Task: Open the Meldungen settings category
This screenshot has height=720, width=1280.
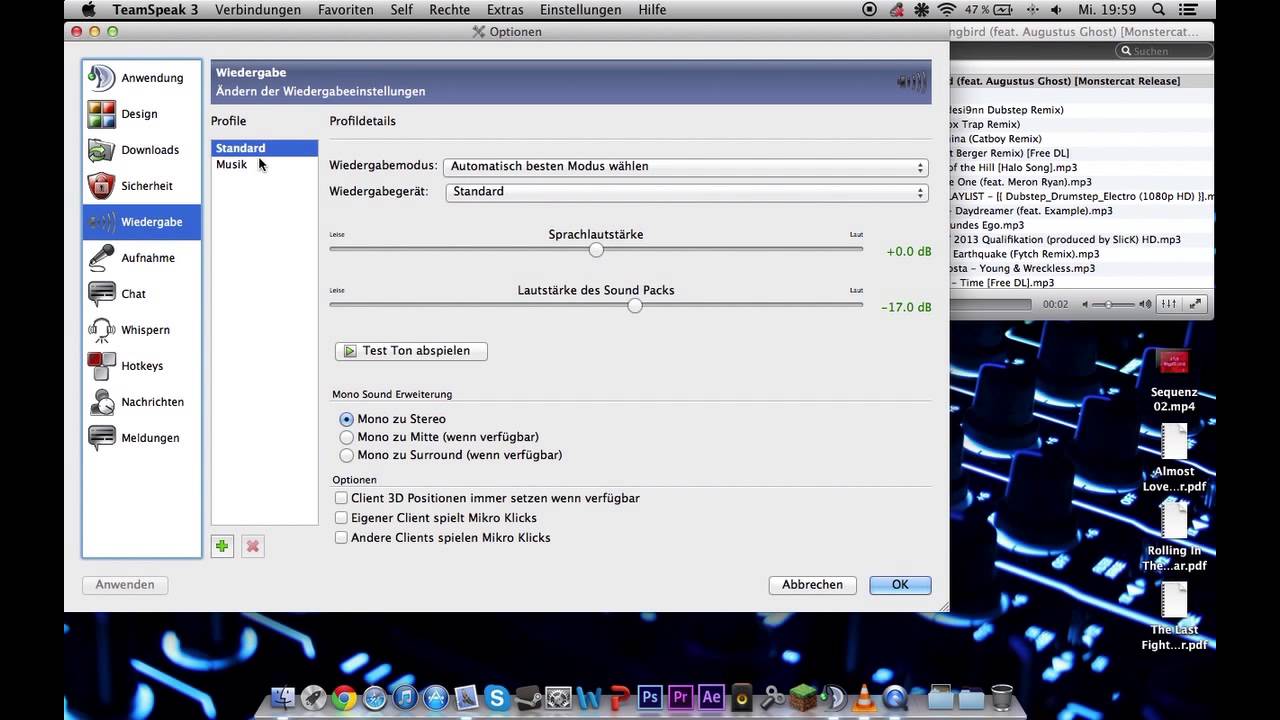Action: click(x=141, y=438)
